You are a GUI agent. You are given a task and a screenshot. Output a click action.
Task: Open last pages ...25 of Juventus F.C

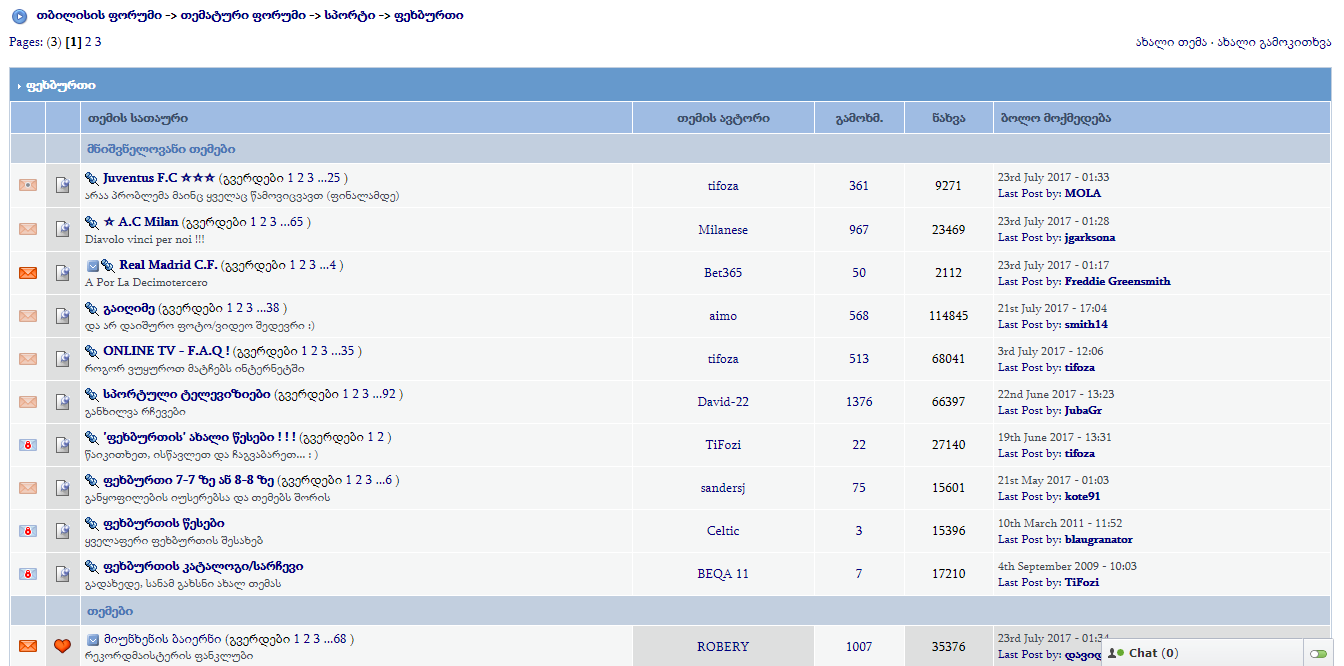point(327,178)
